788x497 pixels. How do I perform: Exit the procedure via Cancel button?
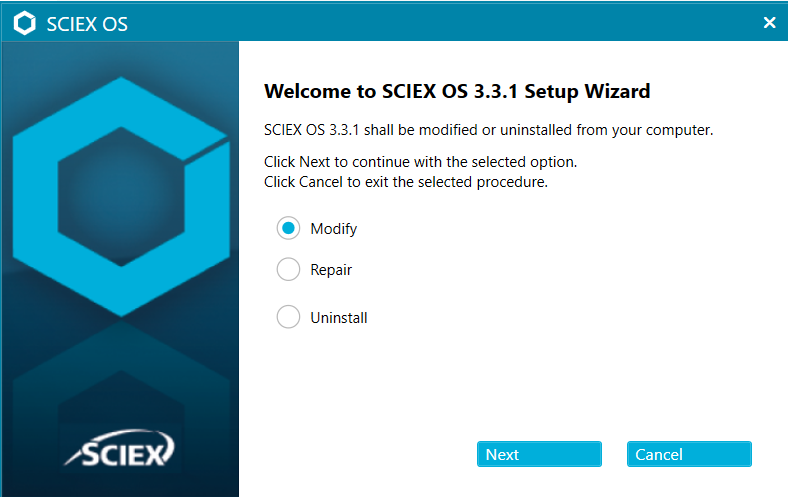[x=689, y=454]
